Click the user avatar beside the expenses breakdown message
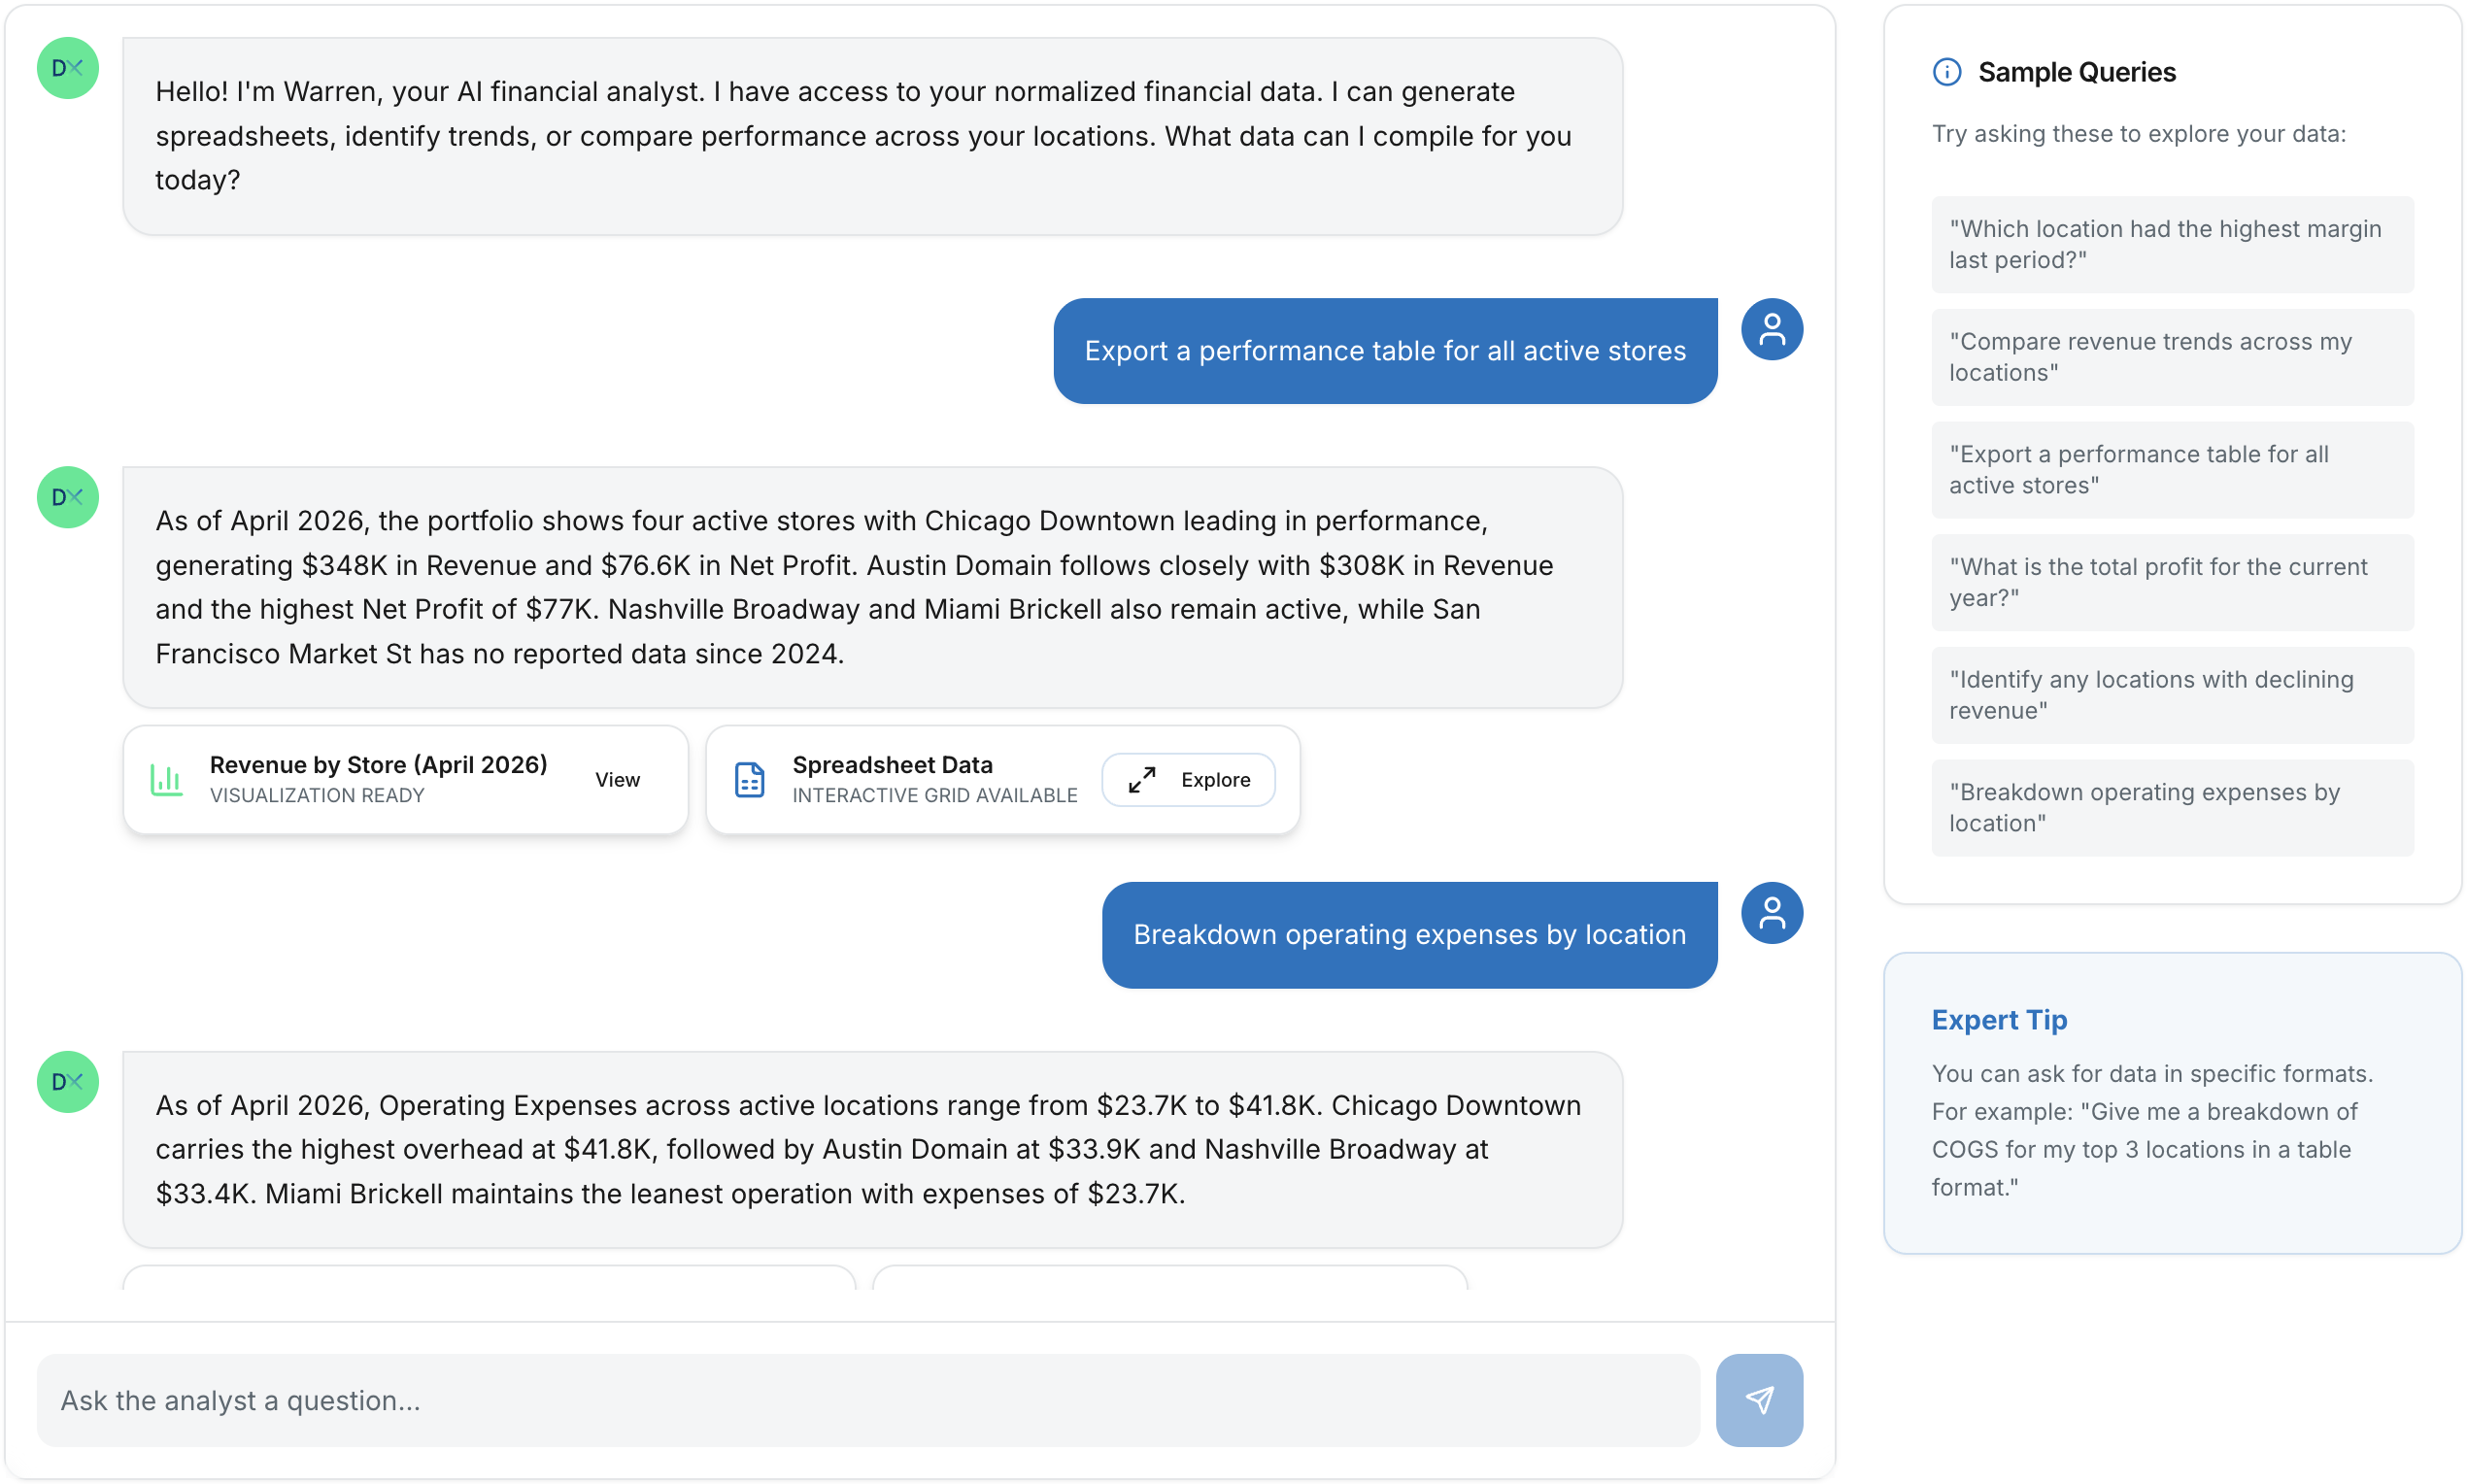The width and height of the screenshot is (2467, 1484). point(1772,913)
